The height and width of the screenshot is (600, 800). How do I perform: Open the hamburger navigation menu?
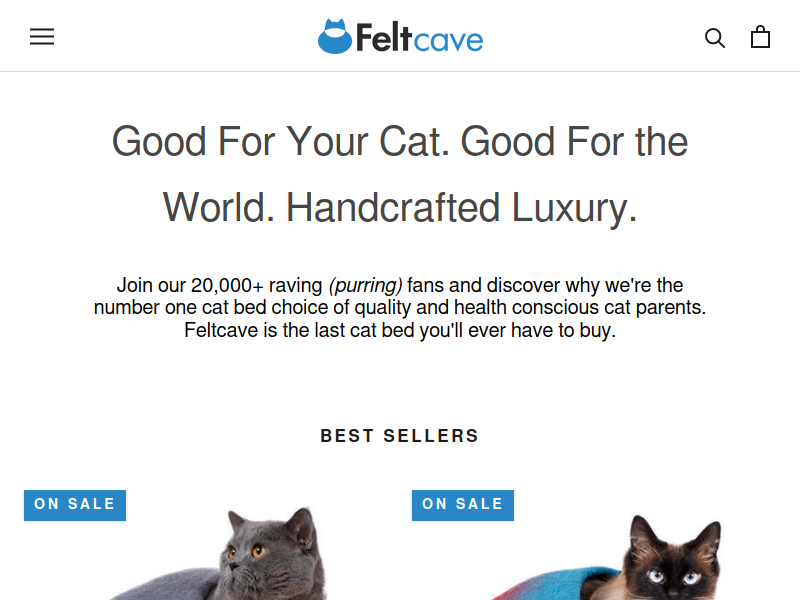pos(42,37)
